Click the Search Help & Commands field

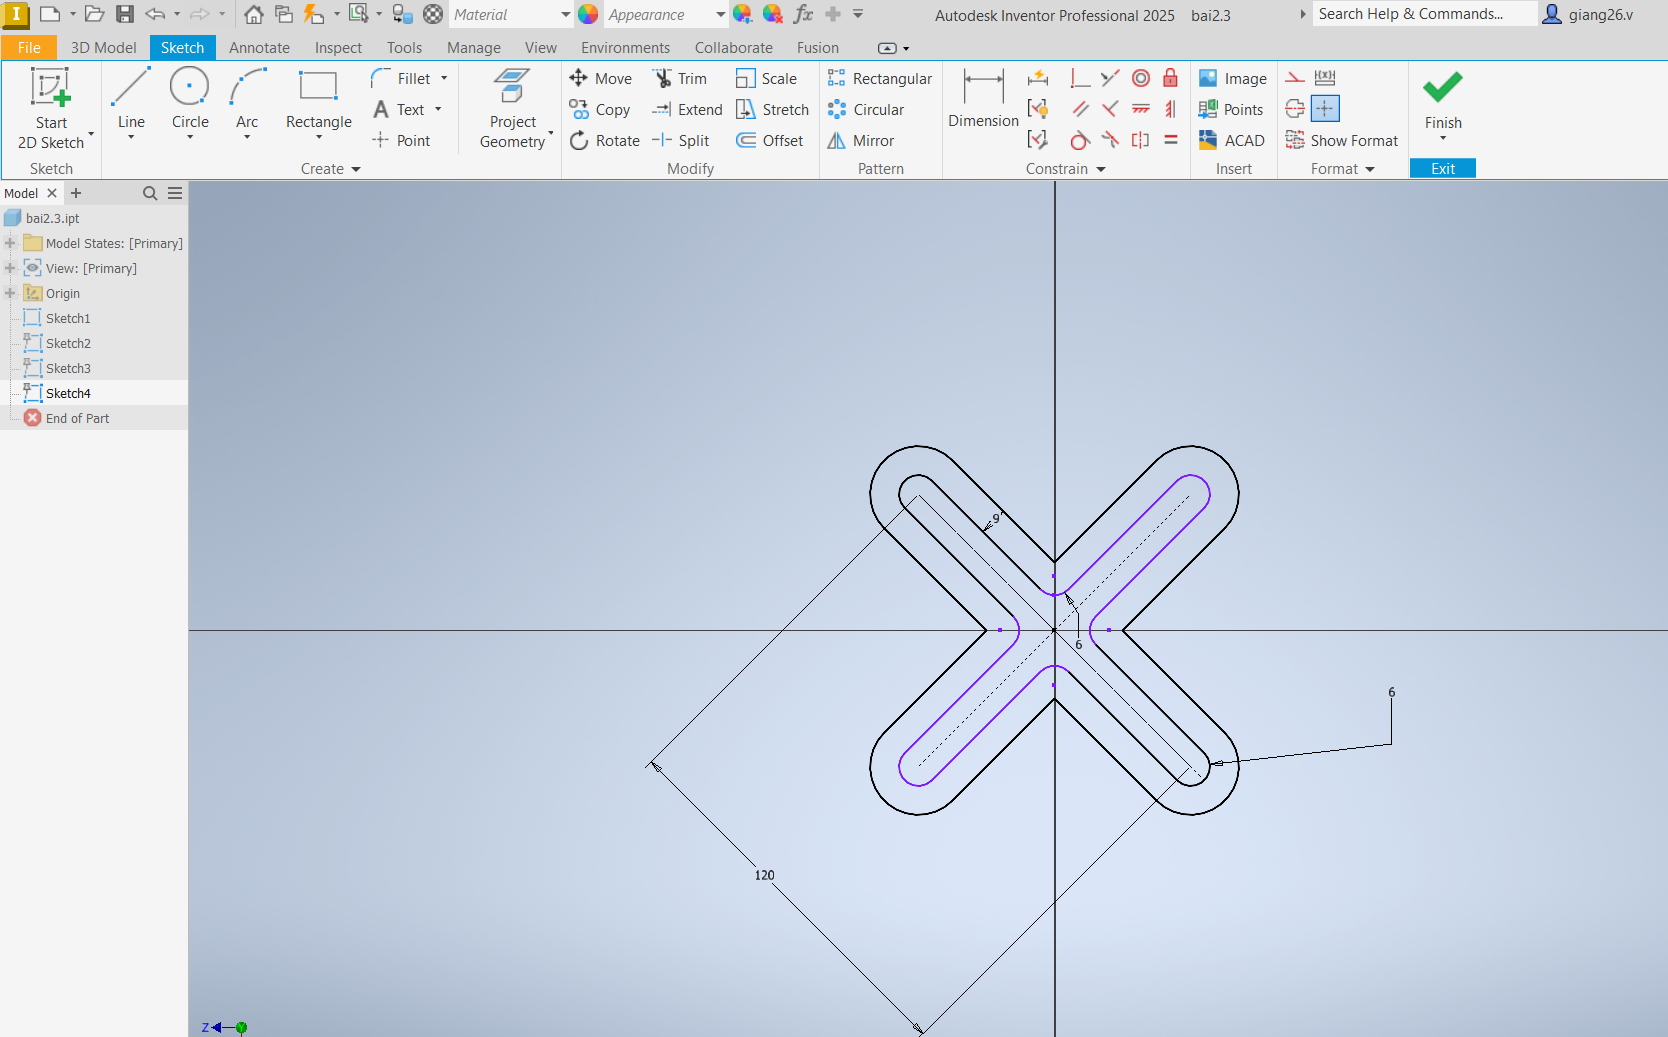1422,14
